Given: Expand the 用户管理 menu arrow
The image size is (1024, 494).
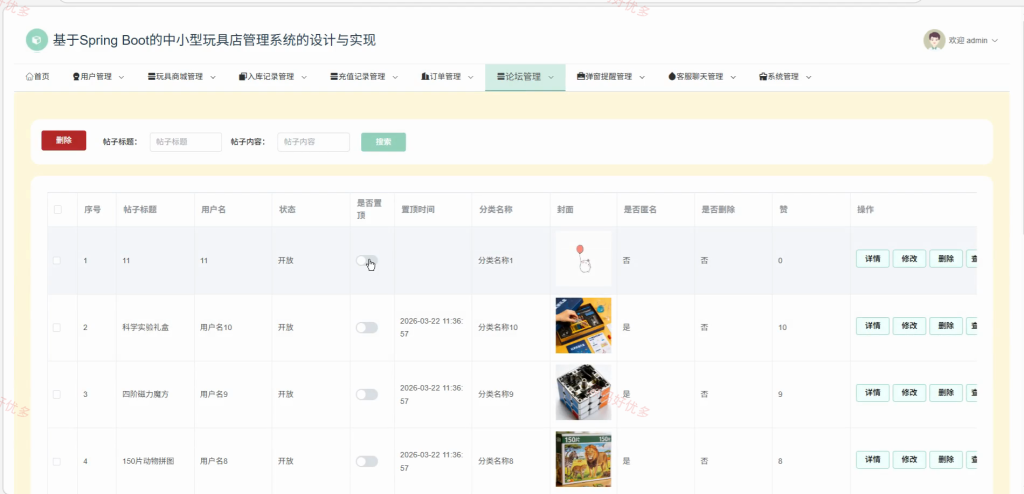Looking at the screenshot, I should (x=121, y=77).
